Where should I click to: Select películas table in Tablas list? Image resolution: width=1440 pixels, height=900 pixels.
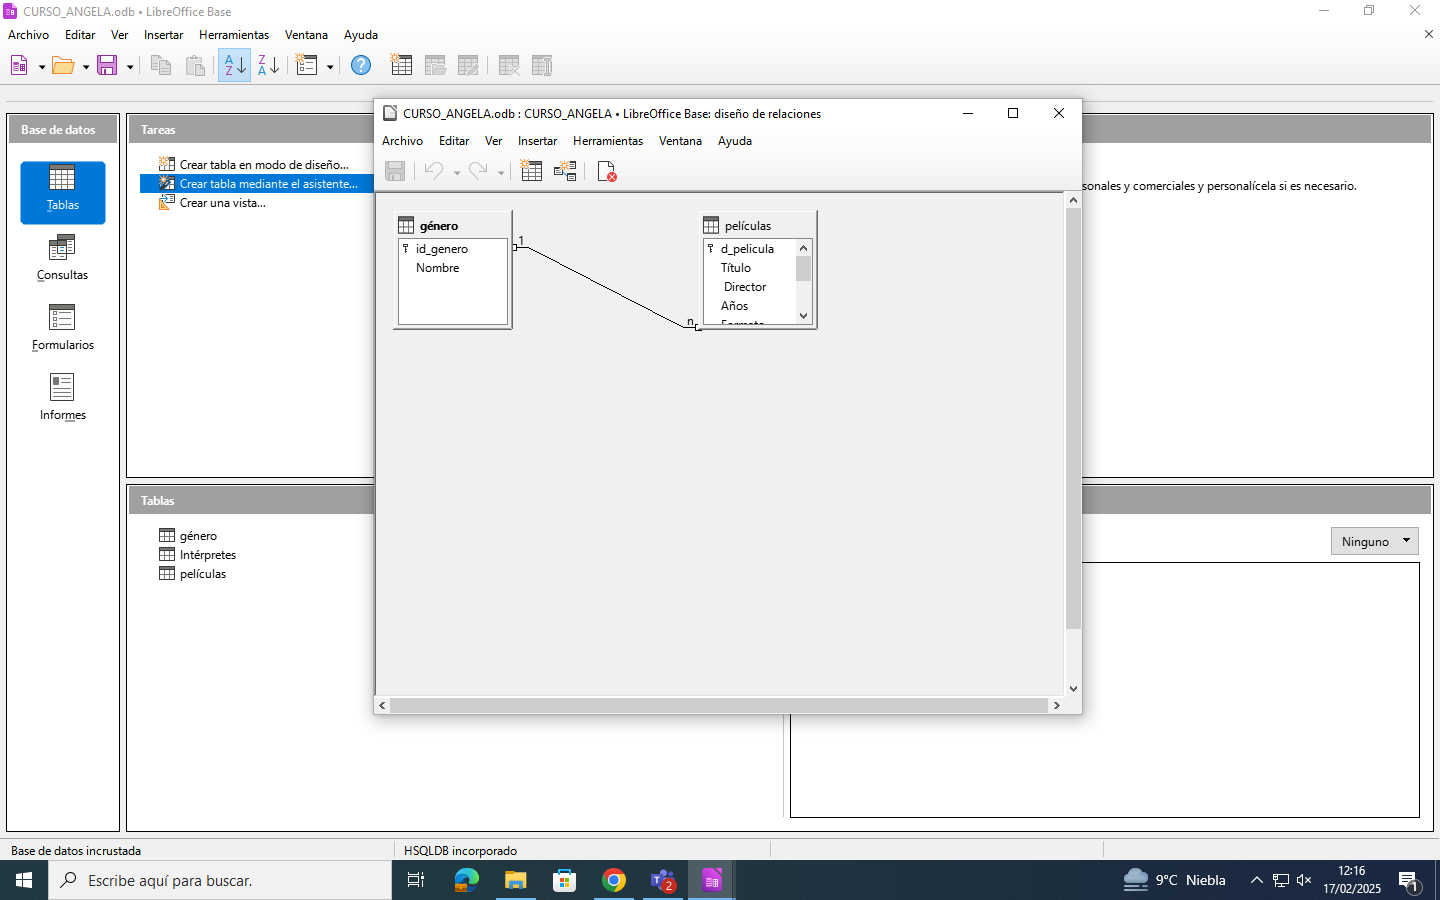[203, 574]
